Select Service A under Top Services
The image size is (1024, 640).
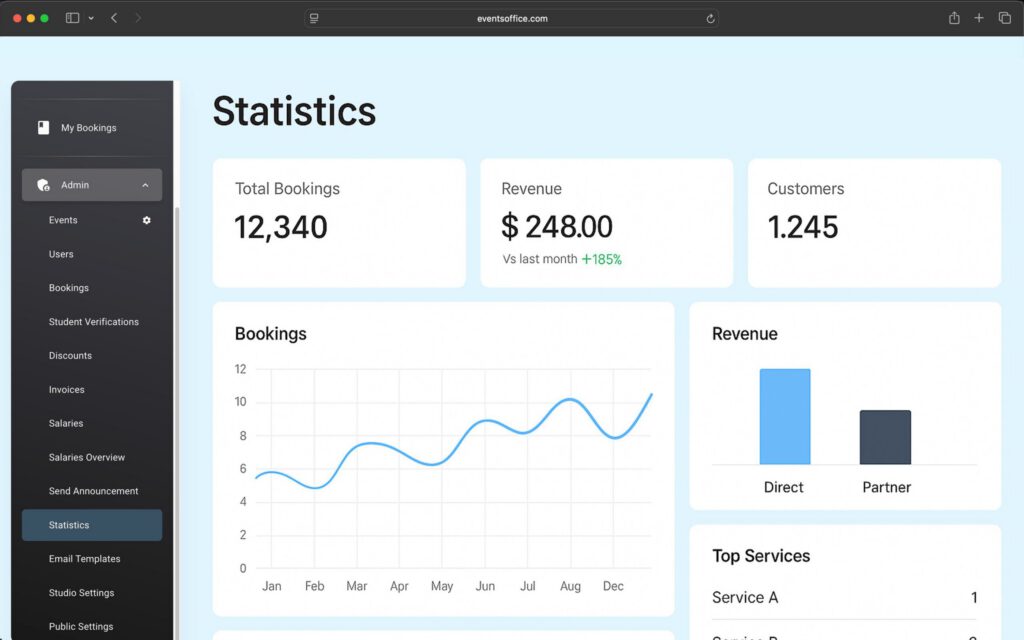point(745,597)
